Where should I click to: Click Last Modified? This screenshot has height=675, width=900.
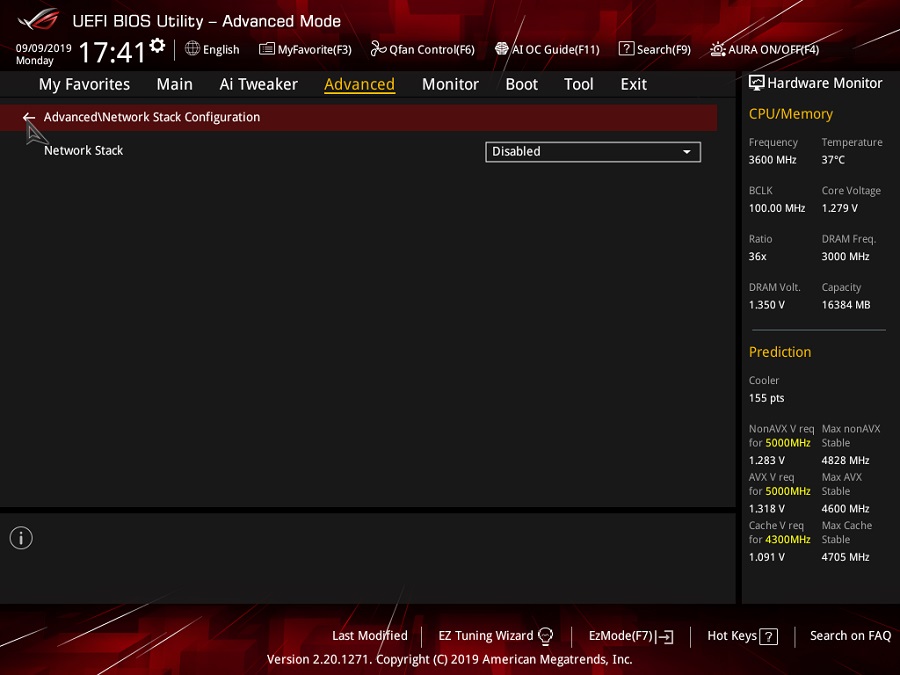click(370, 635)
